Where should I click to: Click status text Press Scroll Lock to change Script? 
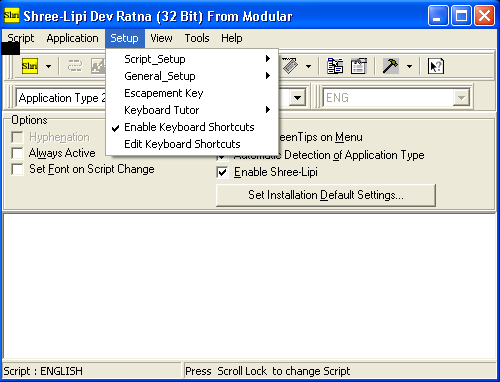click(268, 371)
